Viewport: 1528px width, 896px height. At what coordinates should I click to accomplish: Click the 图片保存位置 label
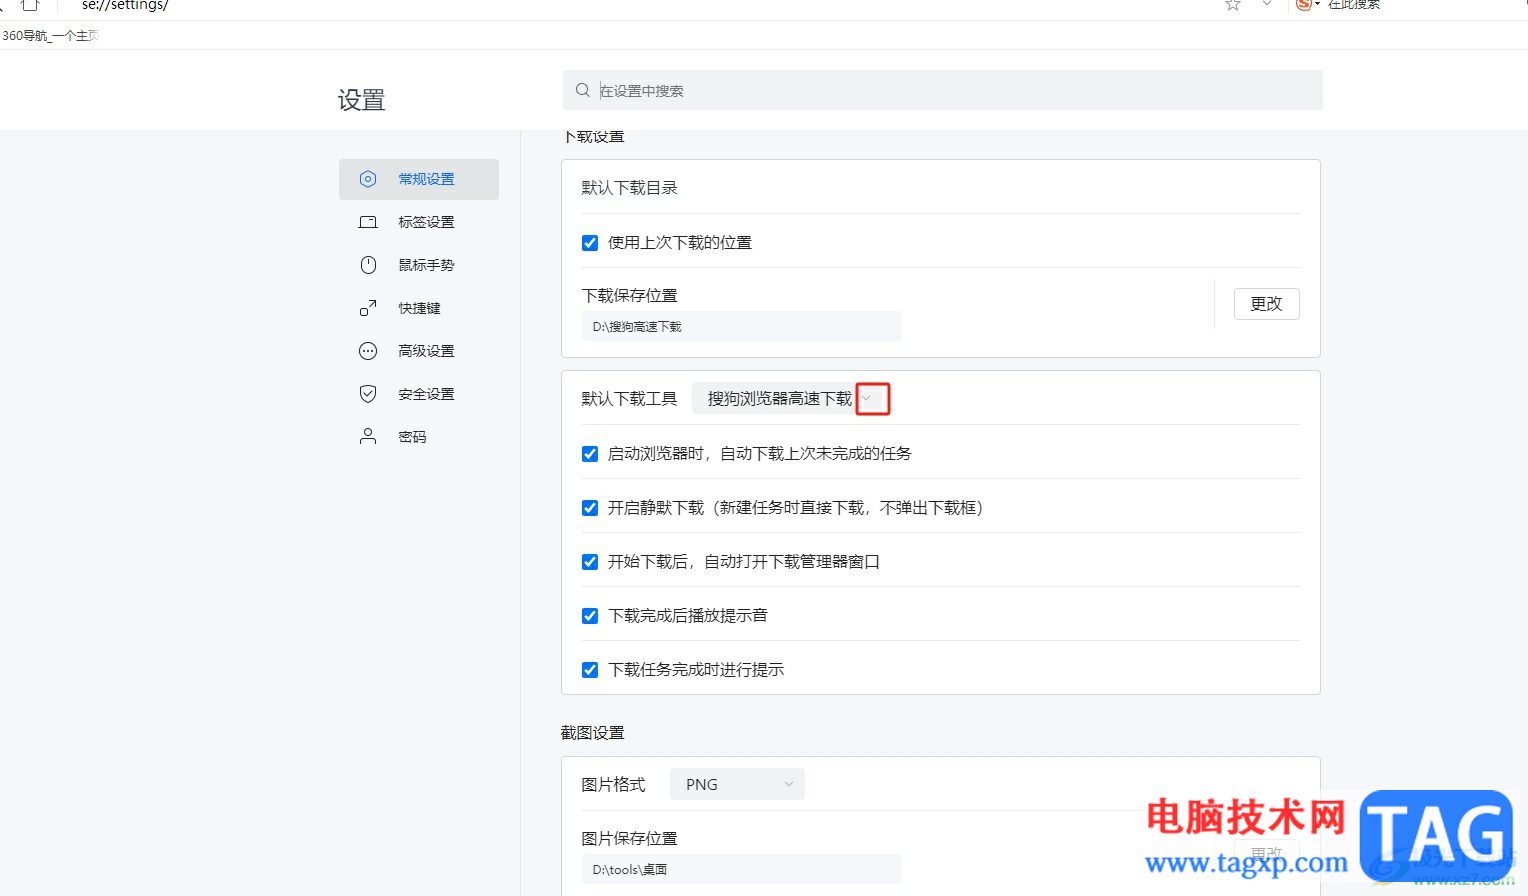[x=630, y=839]
